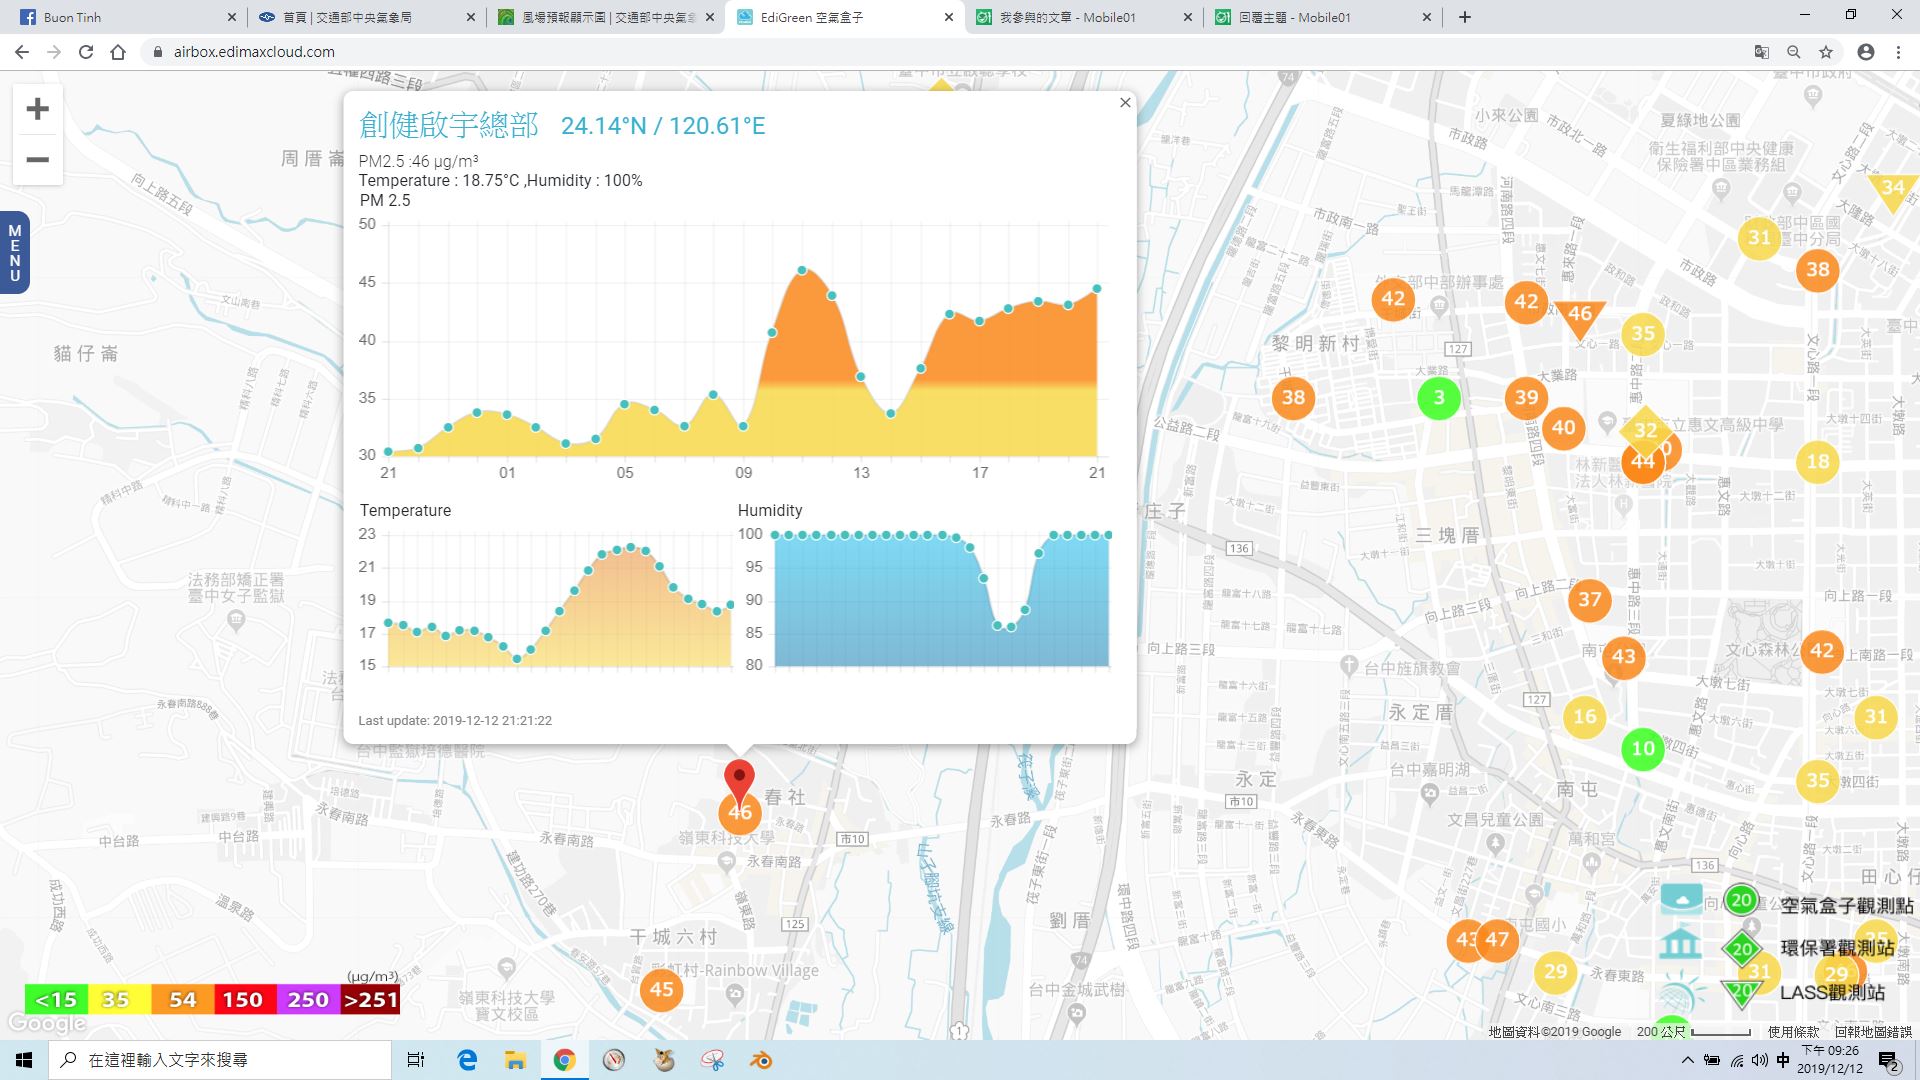
Task: Select the orange 43 marker below 37
Action: click(1623, 657)
